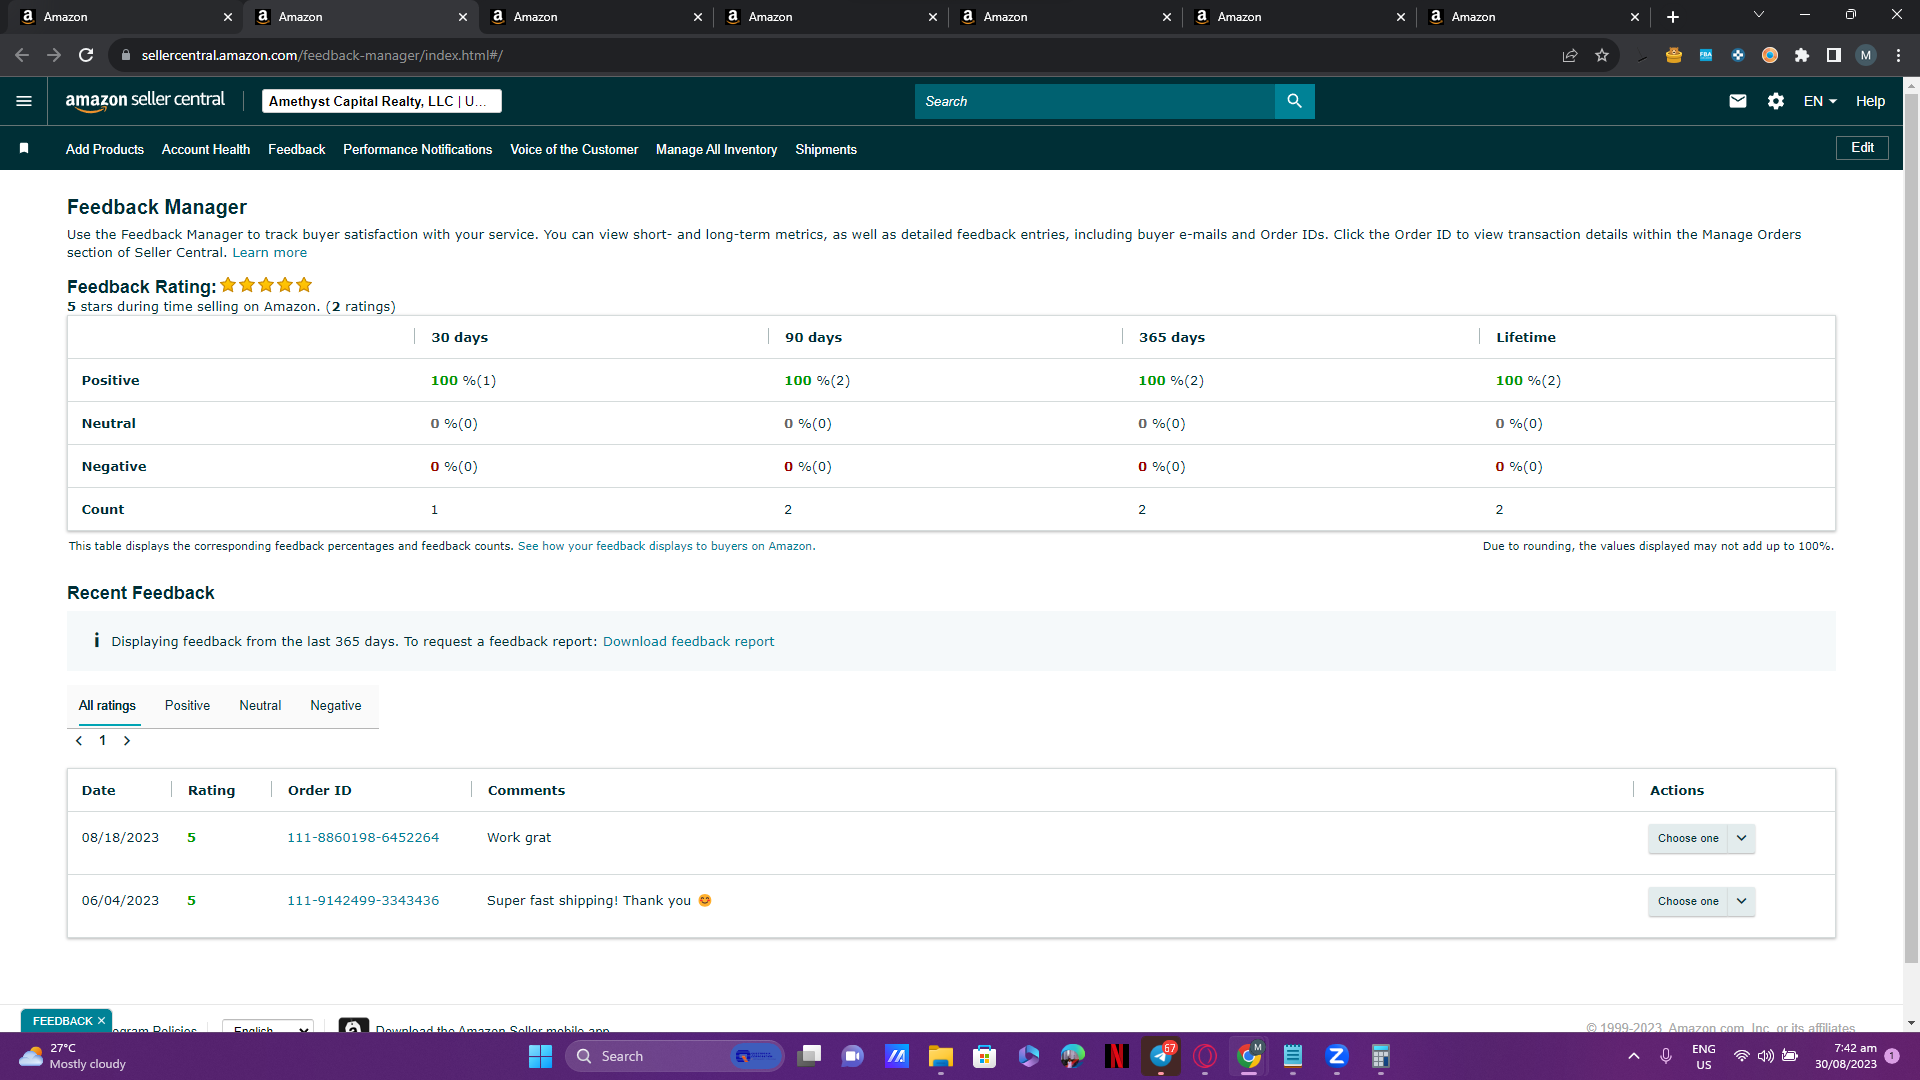
Task: Open Feedback in the navigation bar
Action: [297, 149]
